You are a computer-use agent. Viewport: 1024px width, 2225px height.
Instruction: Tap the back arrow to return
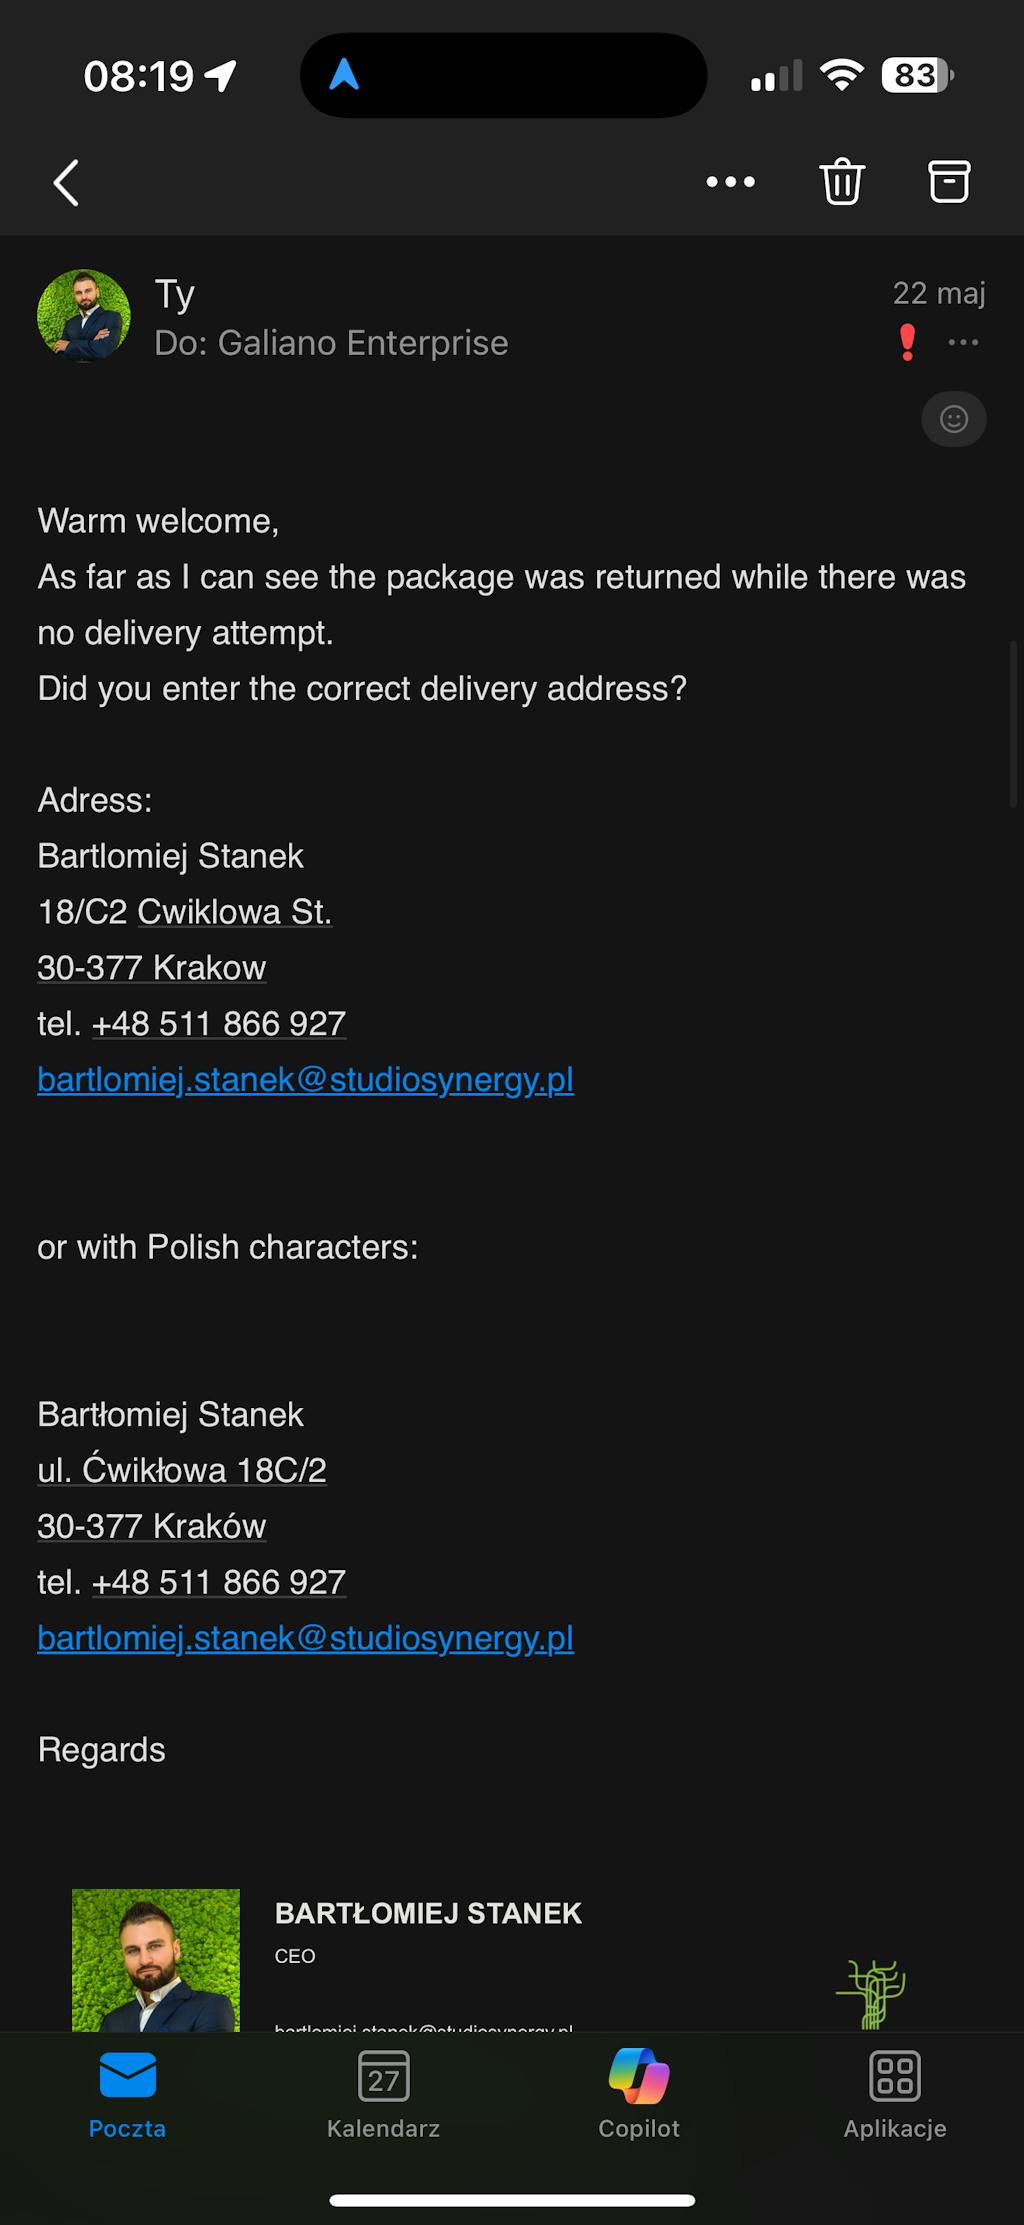(66, 183)
